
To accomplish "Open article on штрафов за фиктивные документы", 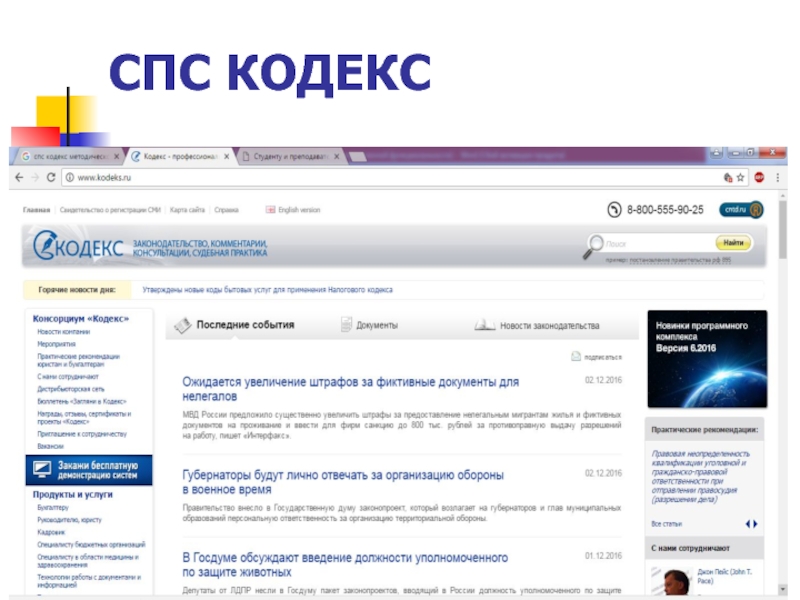I will pos(351,389).
